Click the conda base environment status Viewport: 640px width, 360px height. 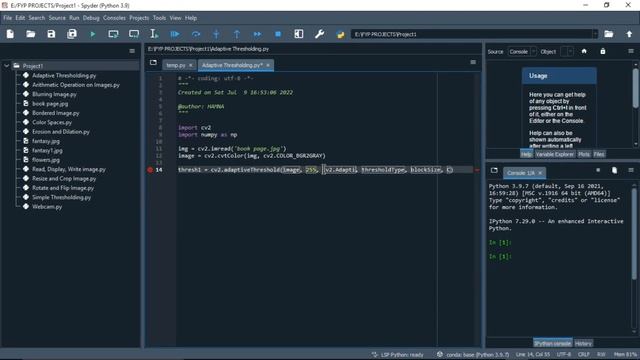[473, 355]
